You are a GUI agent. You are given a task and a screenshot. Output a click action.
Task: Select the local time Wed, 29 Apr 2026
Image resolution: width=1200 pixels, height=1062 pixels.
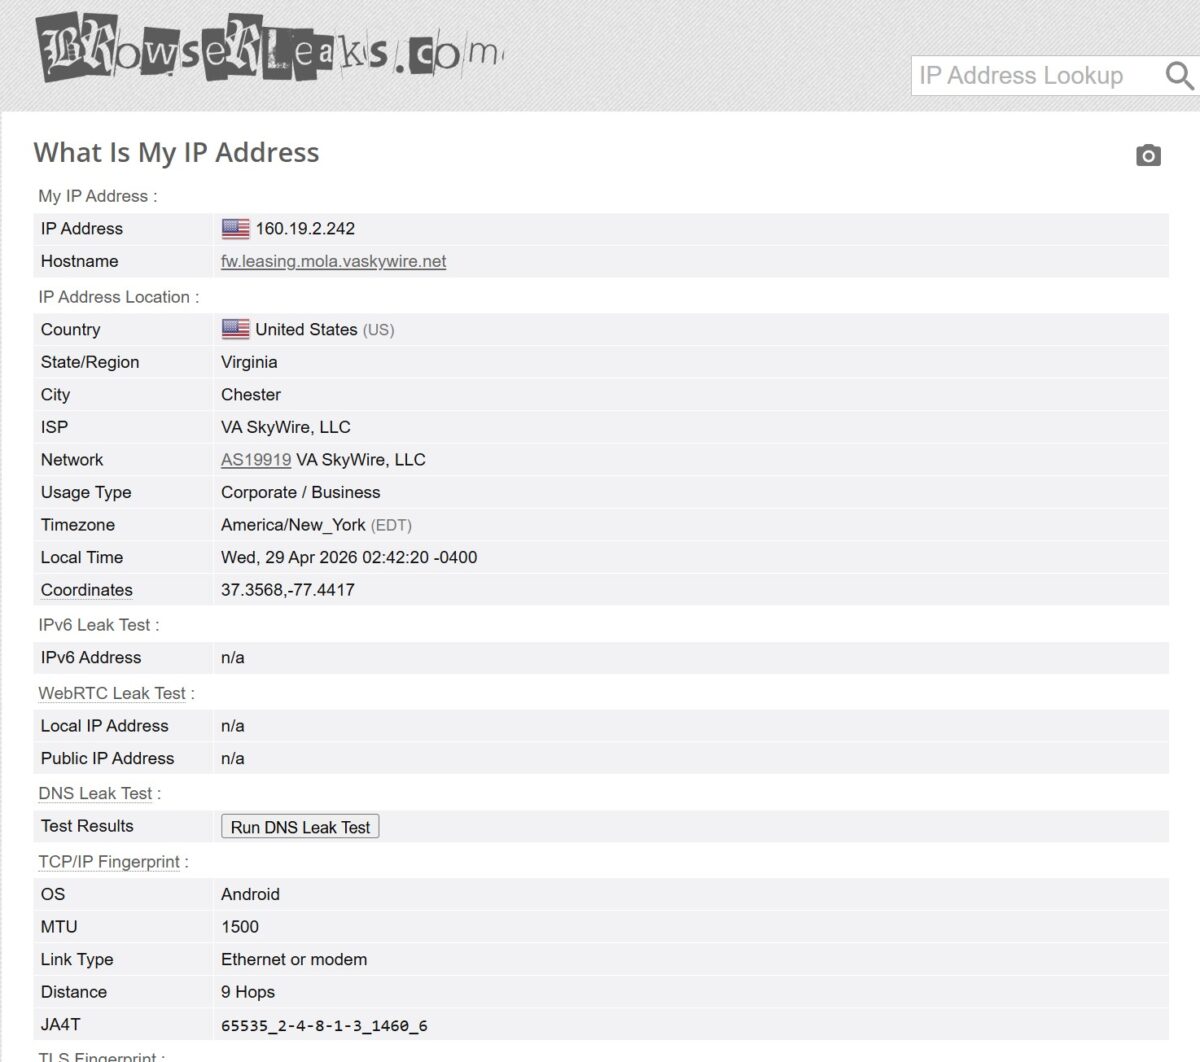[x=349, y=557]
